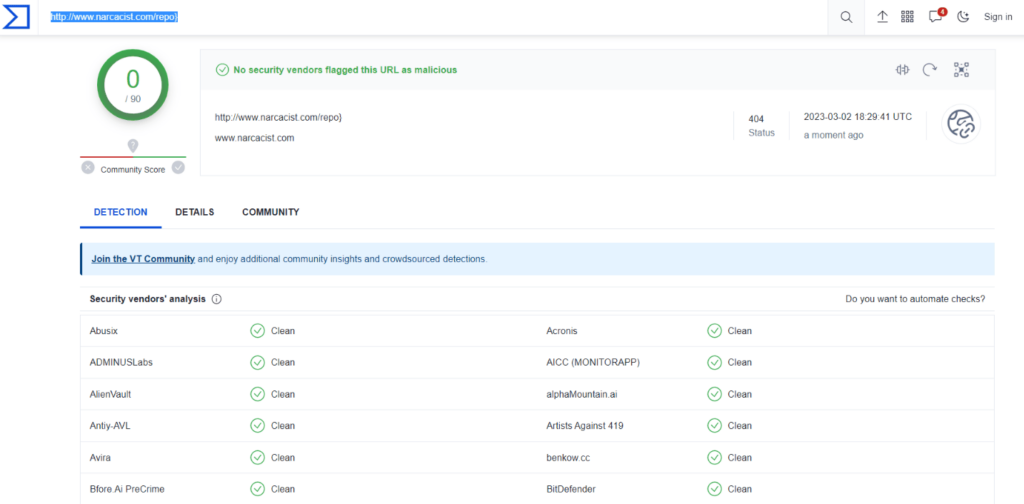1024x504 pixels.
Task: Click the reanalyze refresh icon
Action: (930, 69)
